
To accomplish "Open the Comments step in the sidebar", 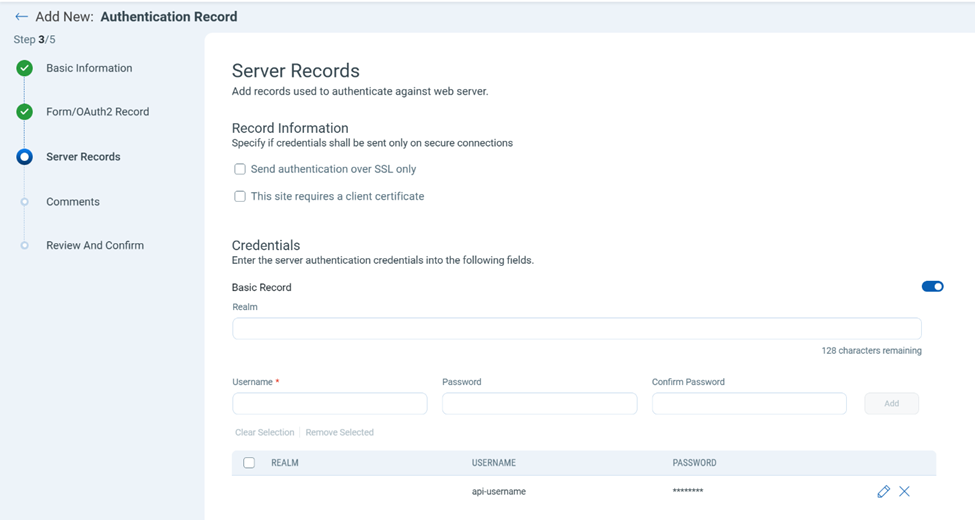I will 73,202.
